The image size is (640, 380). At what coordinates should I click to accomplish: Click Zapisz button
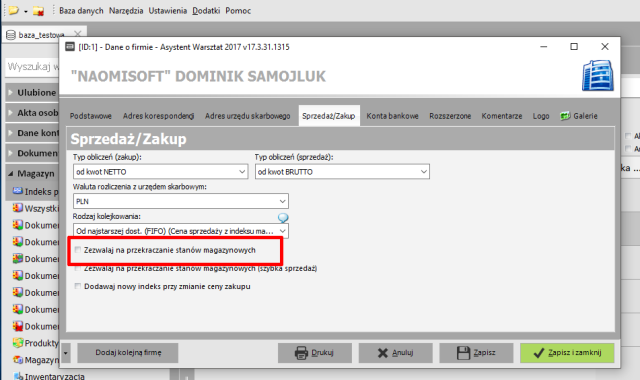[x=476, y=353]
